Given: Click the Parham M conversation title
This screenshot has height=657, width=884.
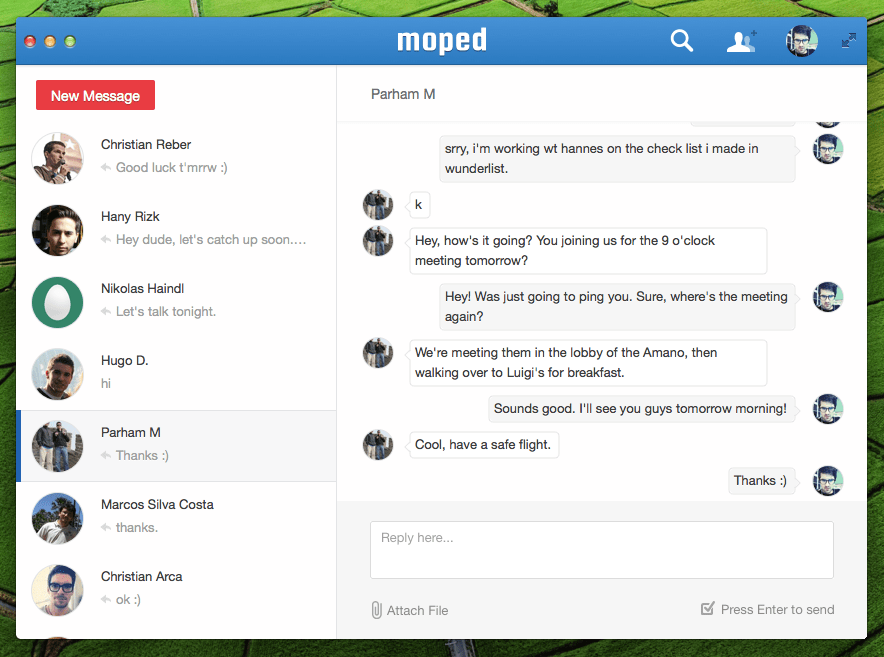Looking at the screenshot, I should pos(403,94).
